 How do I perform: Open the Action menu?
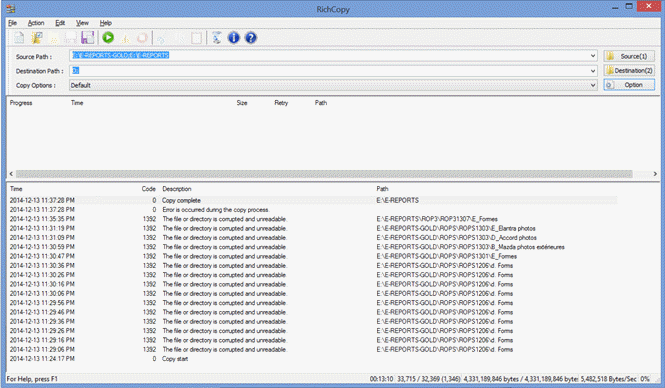36,23
